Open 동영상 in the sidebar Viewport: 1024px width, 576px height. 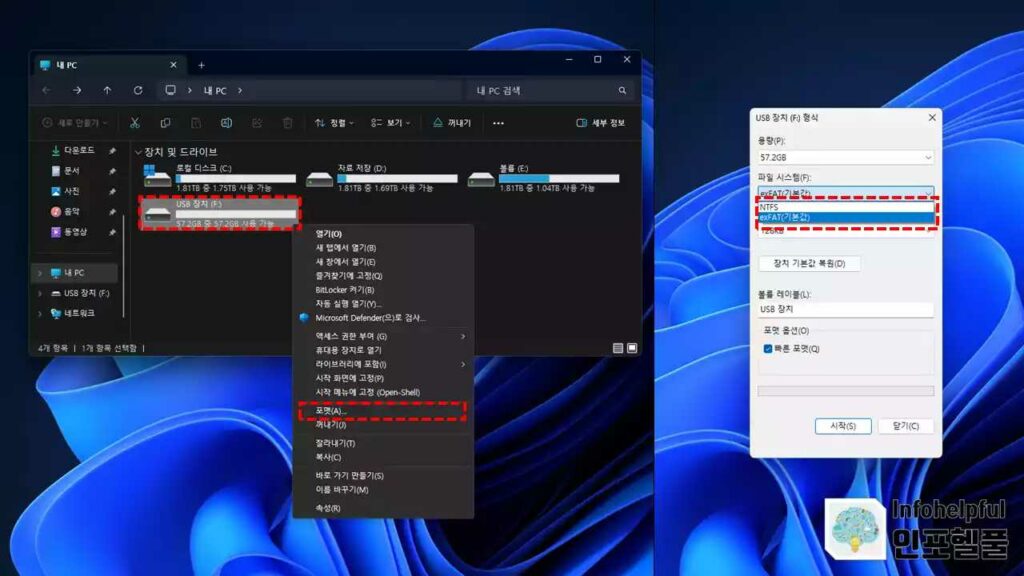click(69, 232)
